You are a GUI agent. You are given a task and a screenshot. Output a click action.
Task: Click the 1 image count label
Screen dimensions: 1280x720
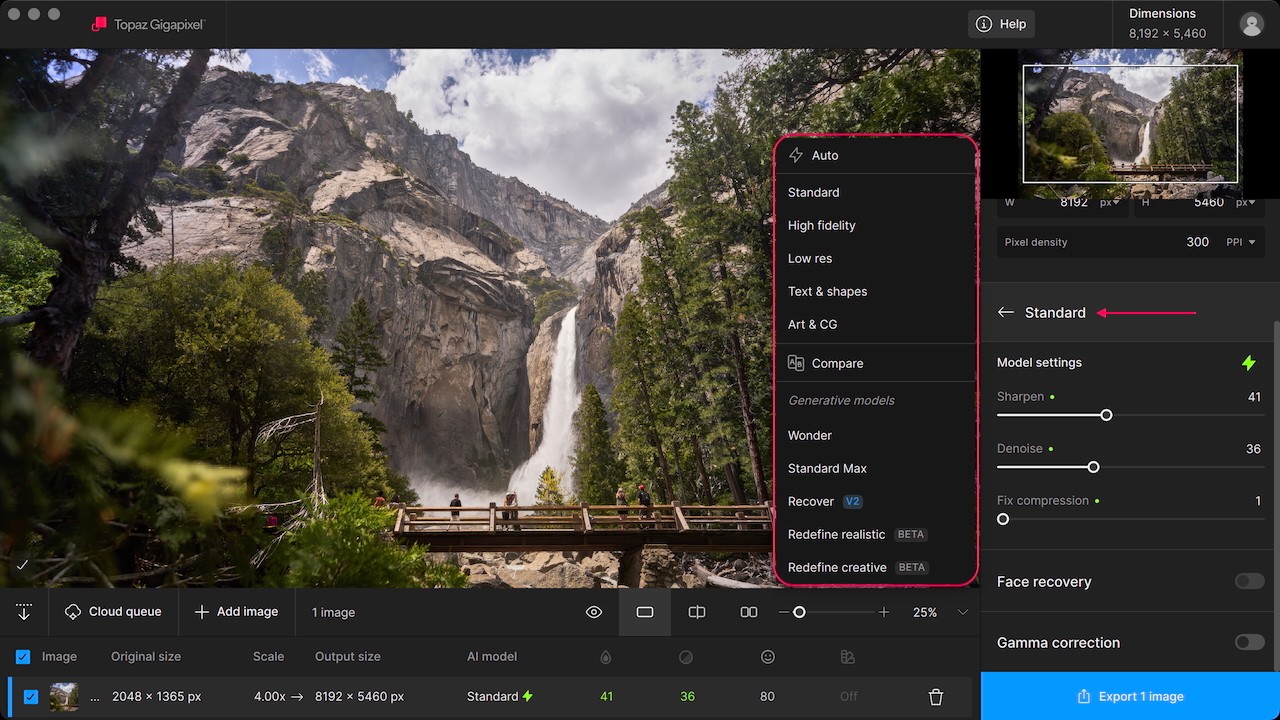click(x=333, y=612)
